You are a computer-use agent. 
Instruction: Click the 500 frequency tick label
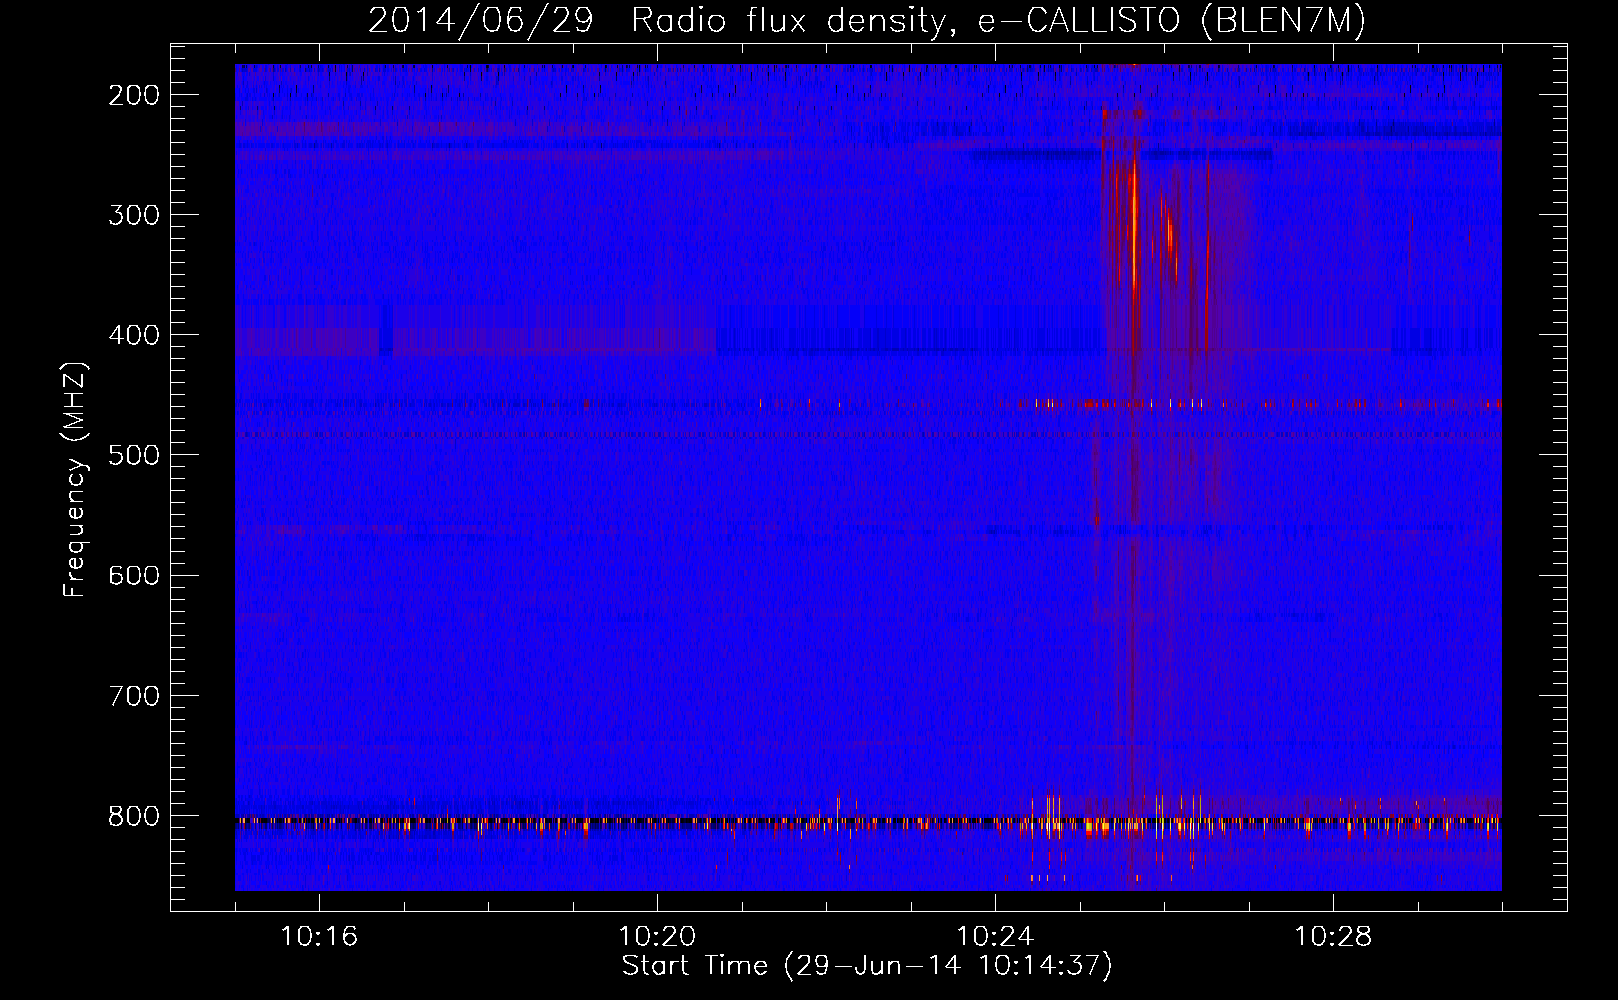[x=134, y=455]
